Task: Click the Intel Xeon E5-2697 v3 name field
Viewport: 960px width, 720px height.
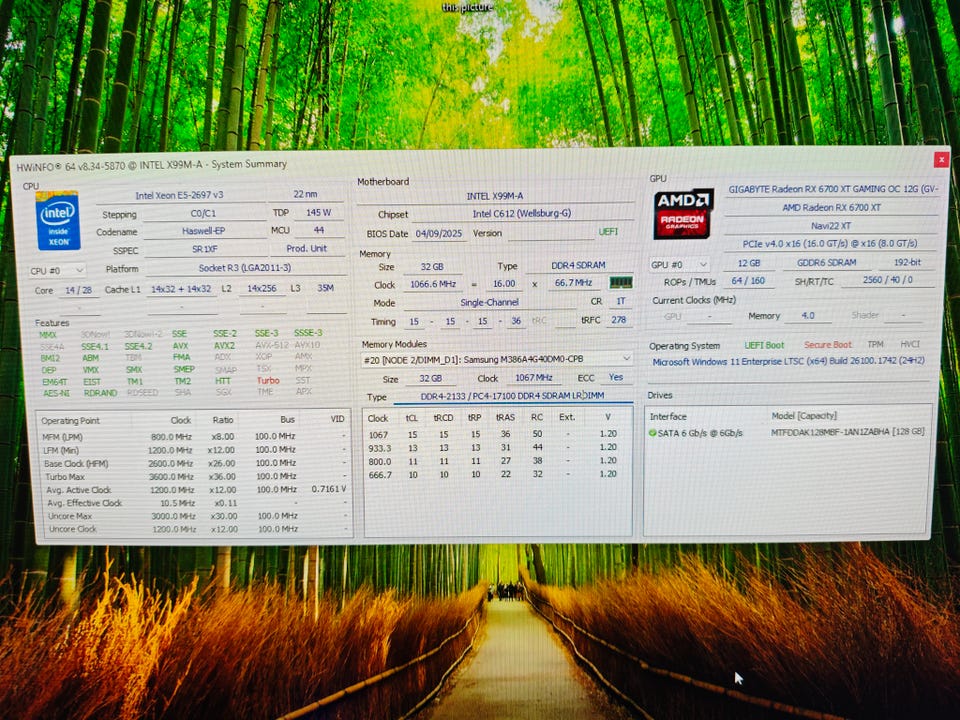Action: tap(179, 195)
